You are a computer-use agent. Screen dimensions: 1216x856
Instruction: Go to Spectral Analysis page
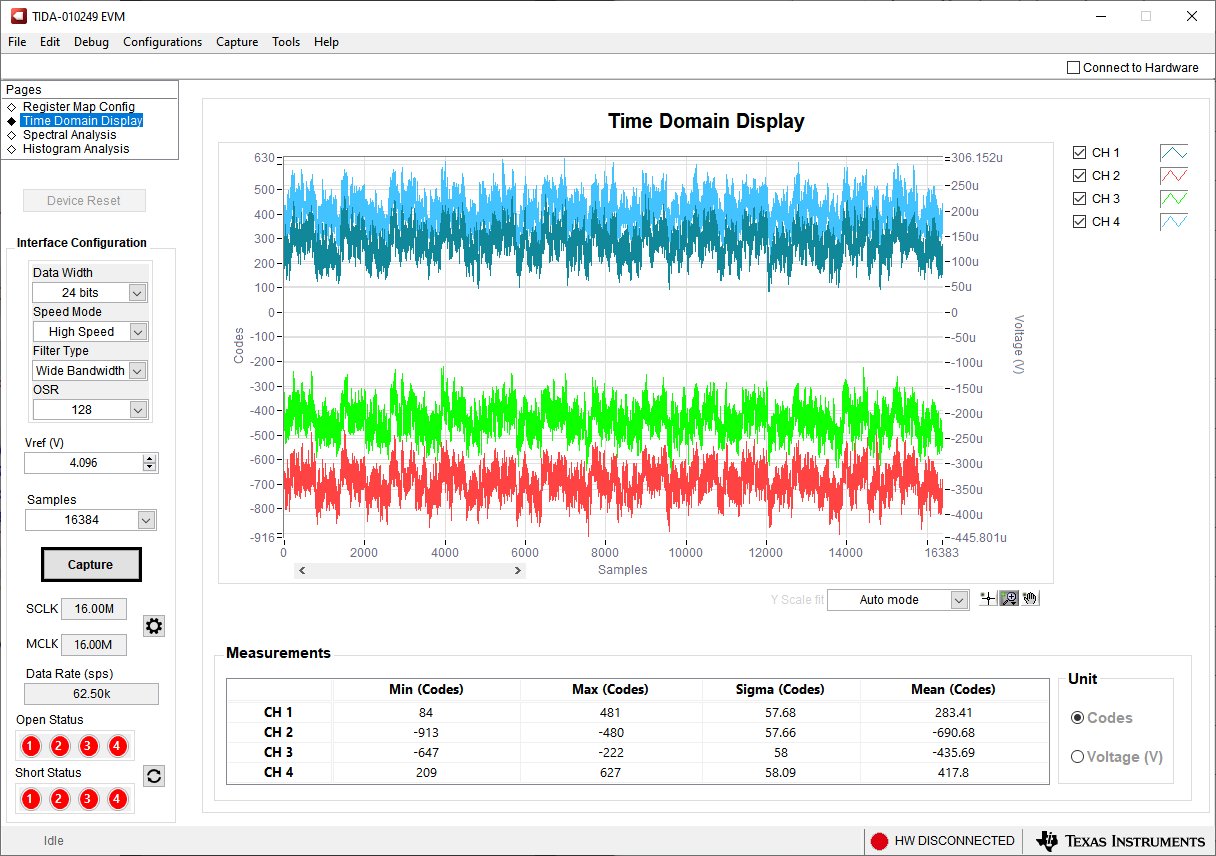pyautogui.click(x=69, y=135)
